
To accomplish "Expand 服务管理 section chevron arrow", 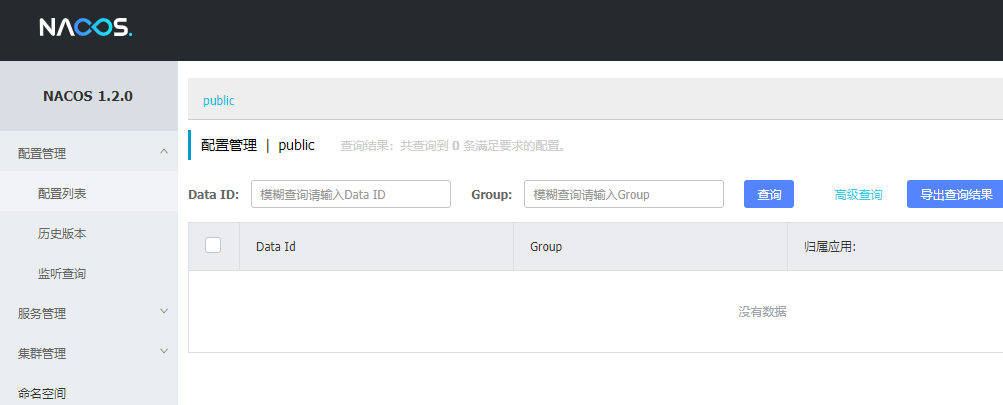I will (x=164, y=312).
